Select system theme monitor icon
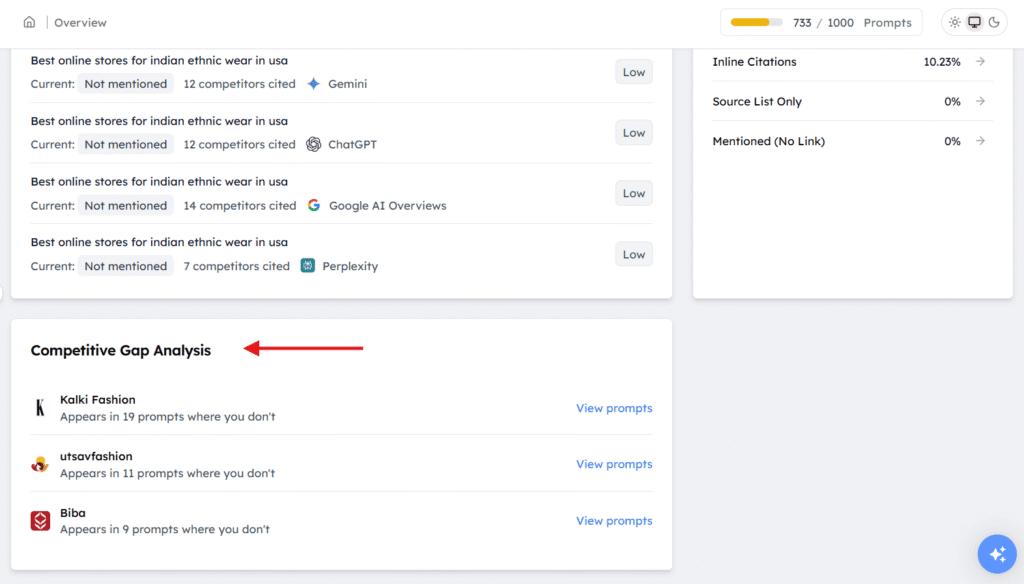1024x584 pixels. [x=974, y=22]
